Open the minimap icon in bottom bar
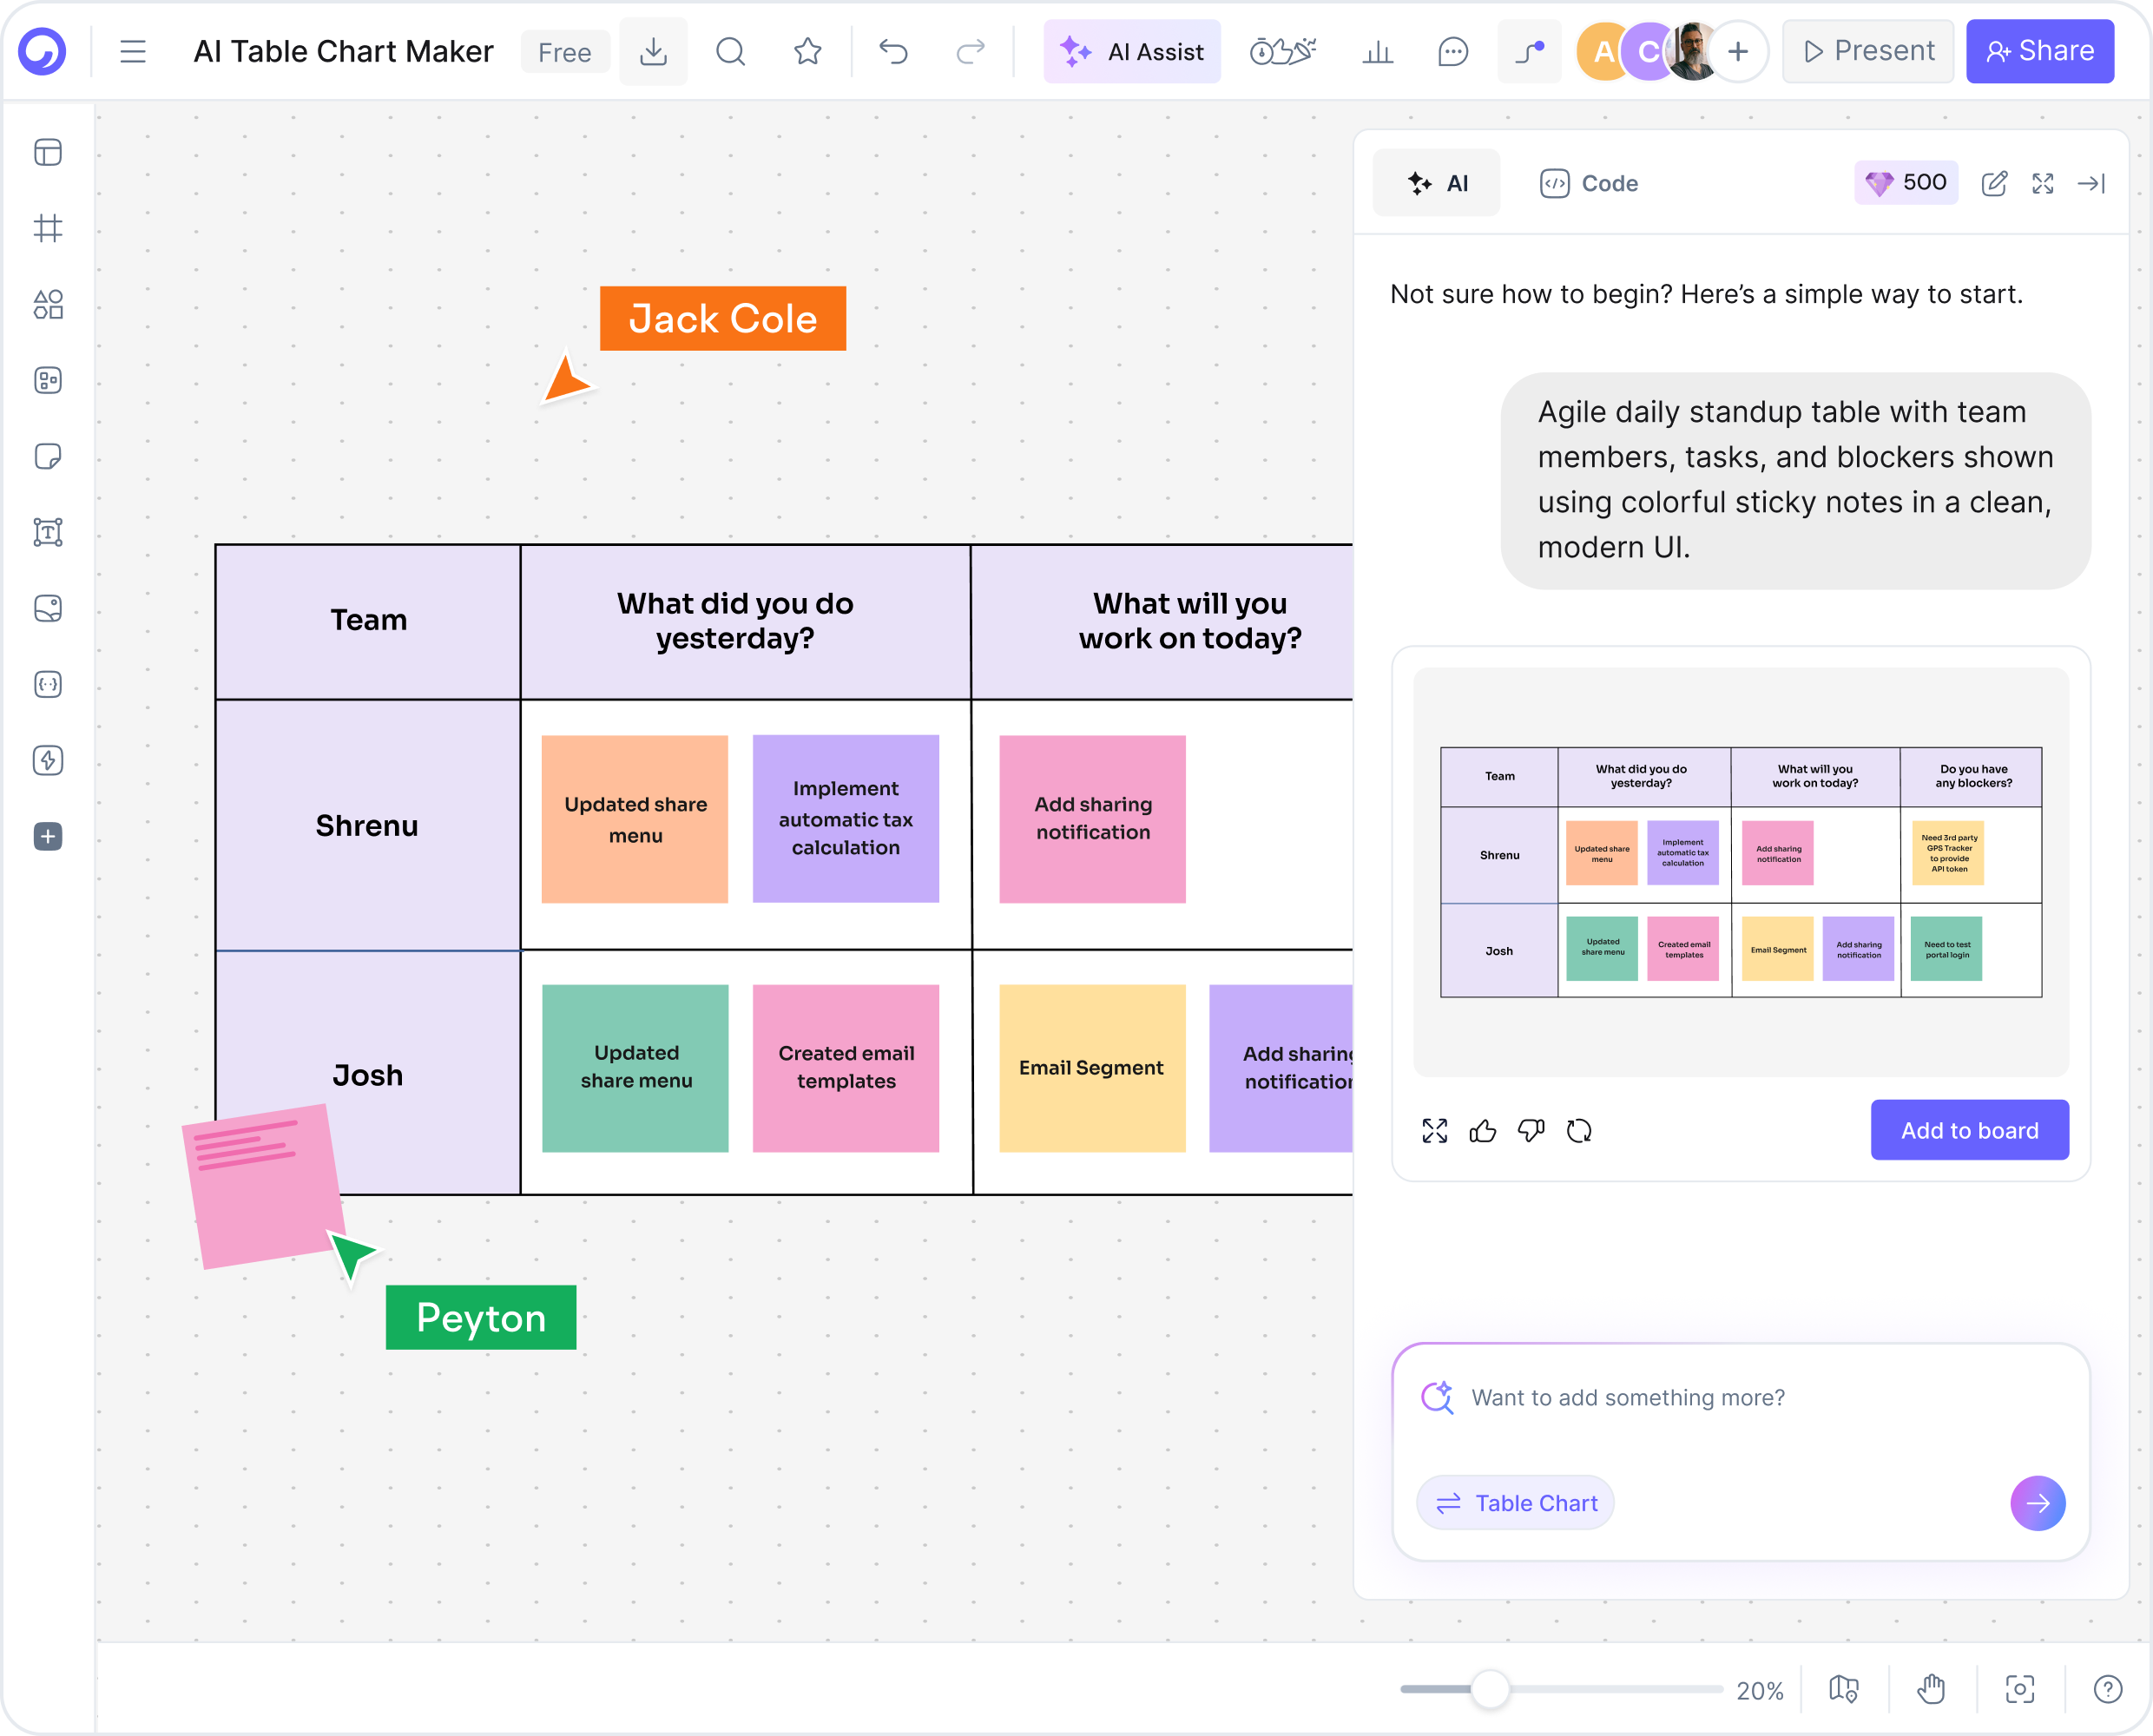The width and height of the screenshot is (2153, 1736). (x=1844, y=1689)
